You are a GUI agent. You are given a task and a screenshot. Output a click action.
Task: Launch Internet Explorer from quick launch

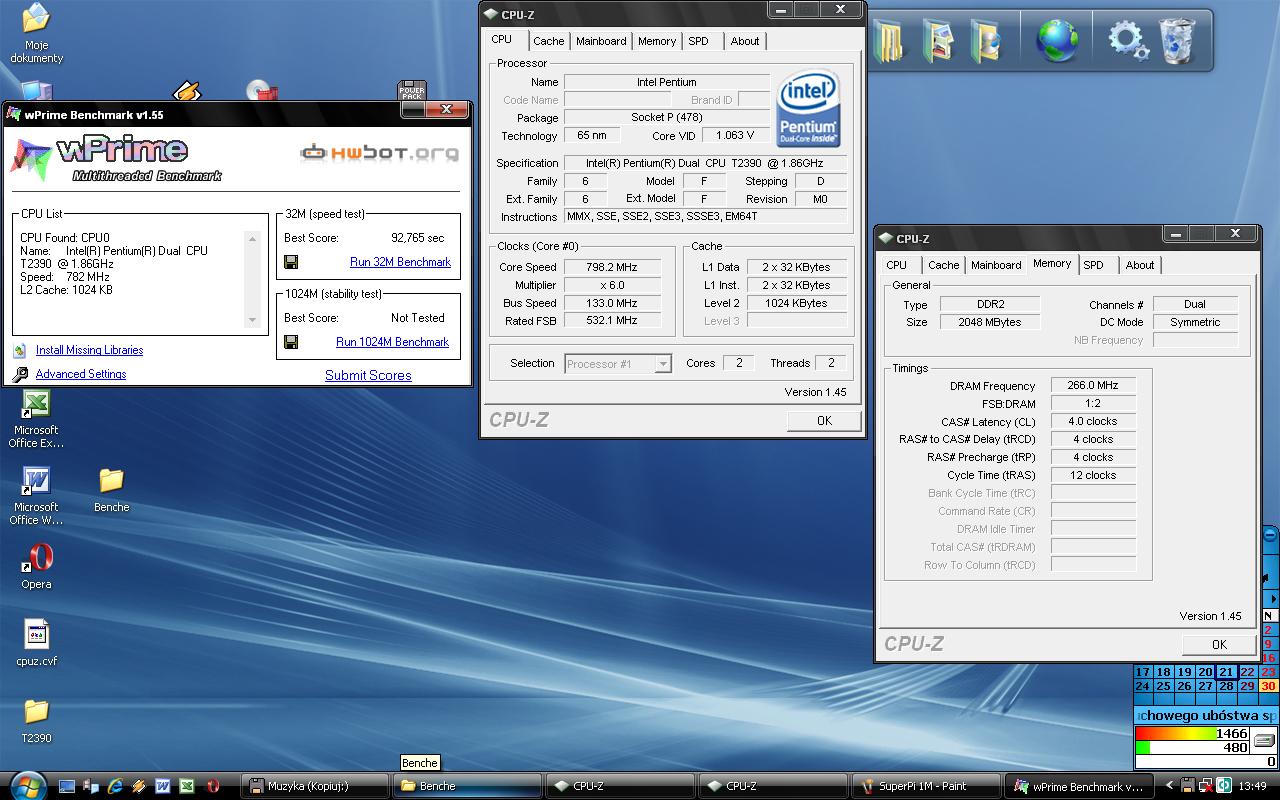(x=115, y=786)
